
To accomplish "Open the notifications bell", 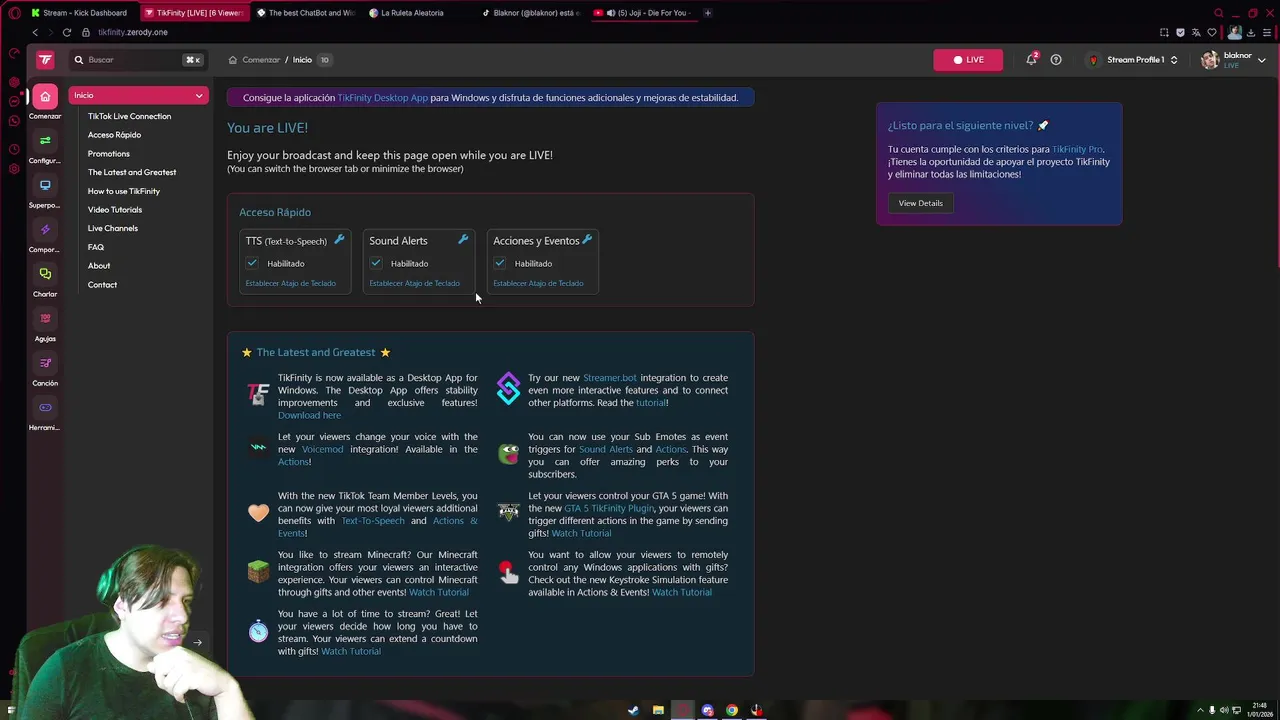I will point(1031,60).
